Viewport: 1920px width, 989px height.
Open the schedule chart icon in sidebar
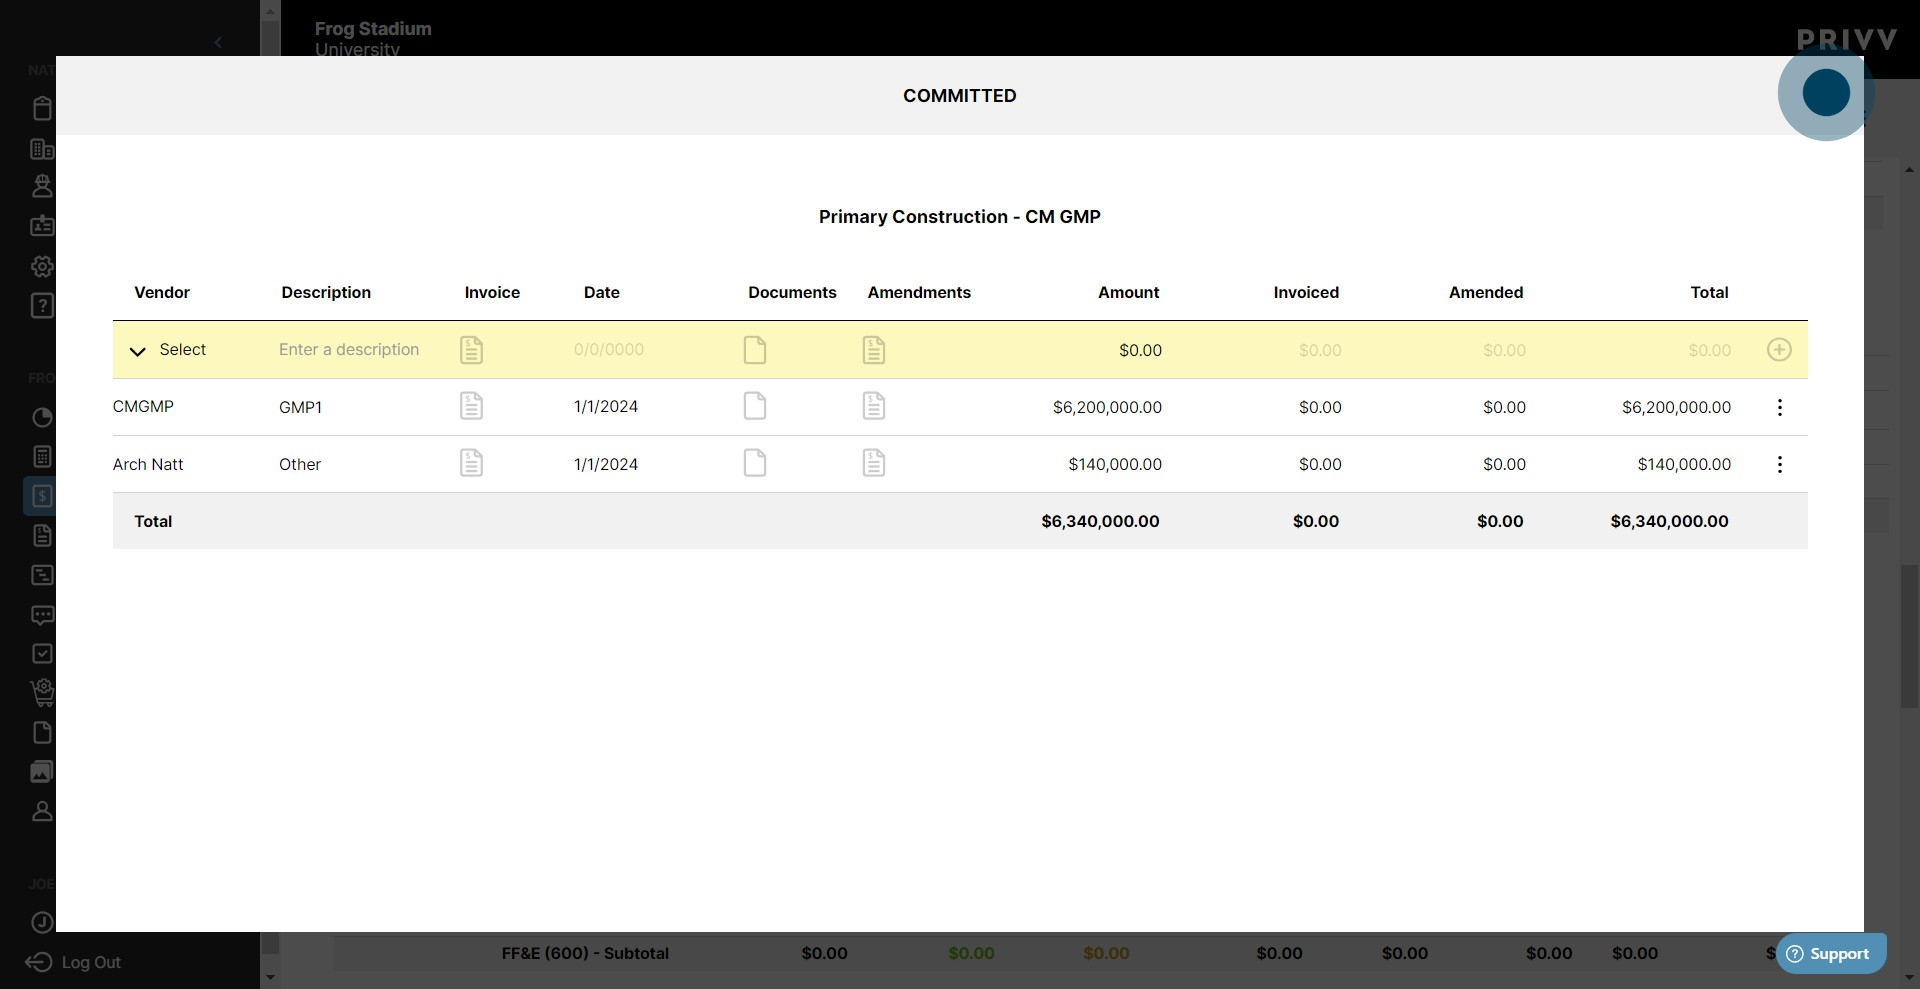point(42,575)
